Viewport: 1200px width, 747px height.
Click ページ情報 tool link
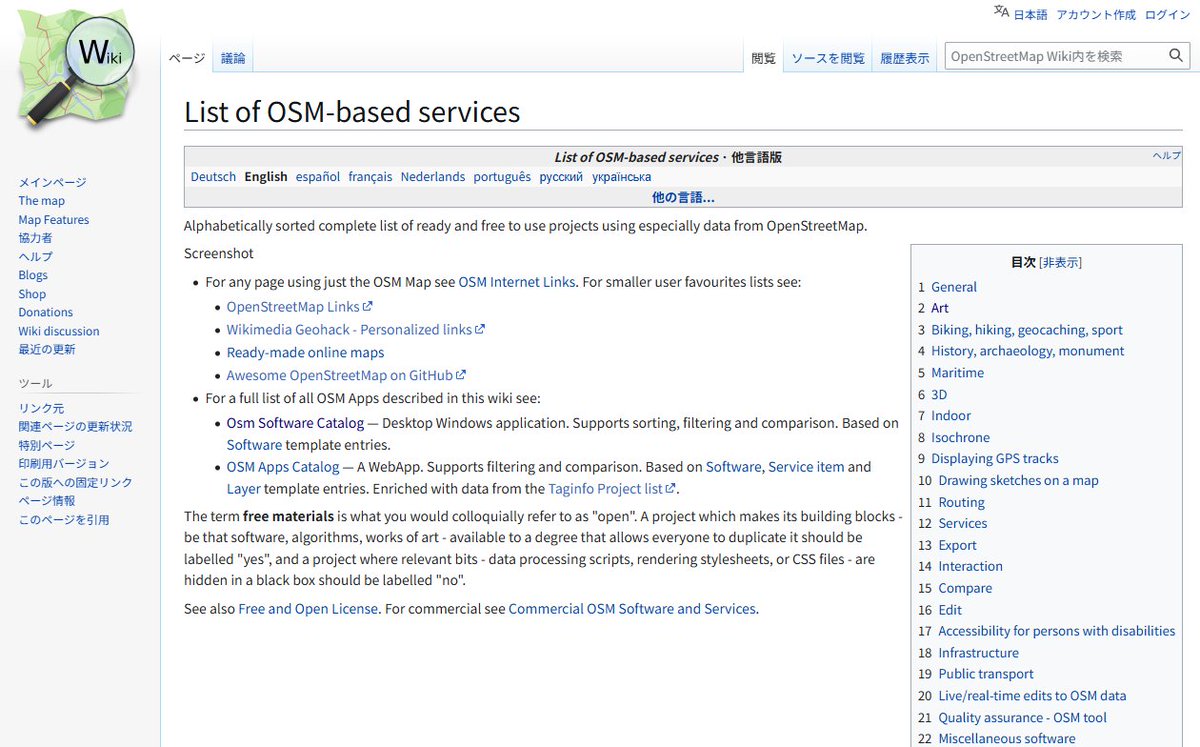[46, 501]
